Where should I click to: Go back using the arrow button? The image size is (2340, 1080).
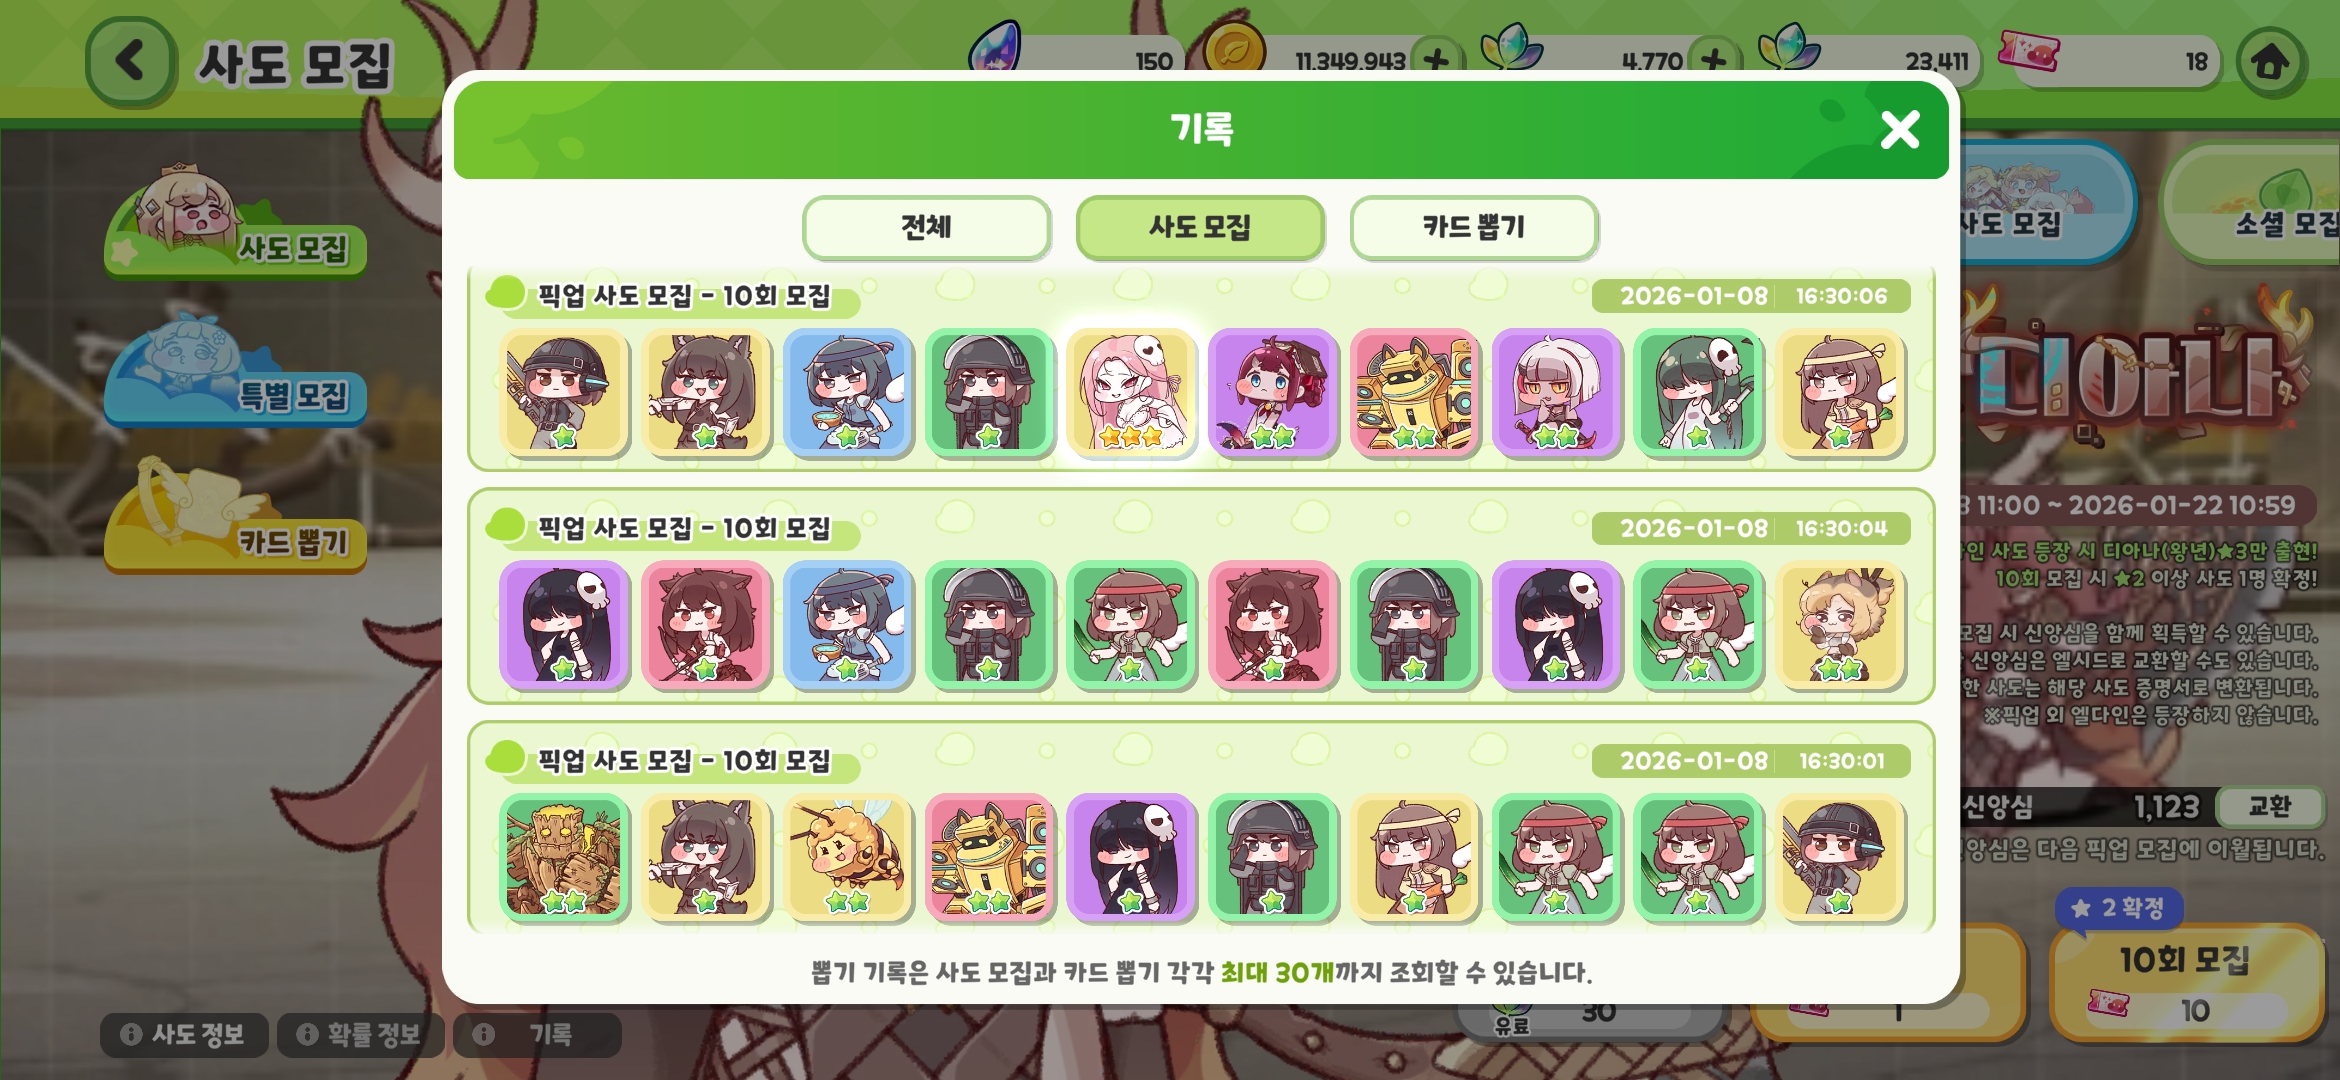click(131, 62)
